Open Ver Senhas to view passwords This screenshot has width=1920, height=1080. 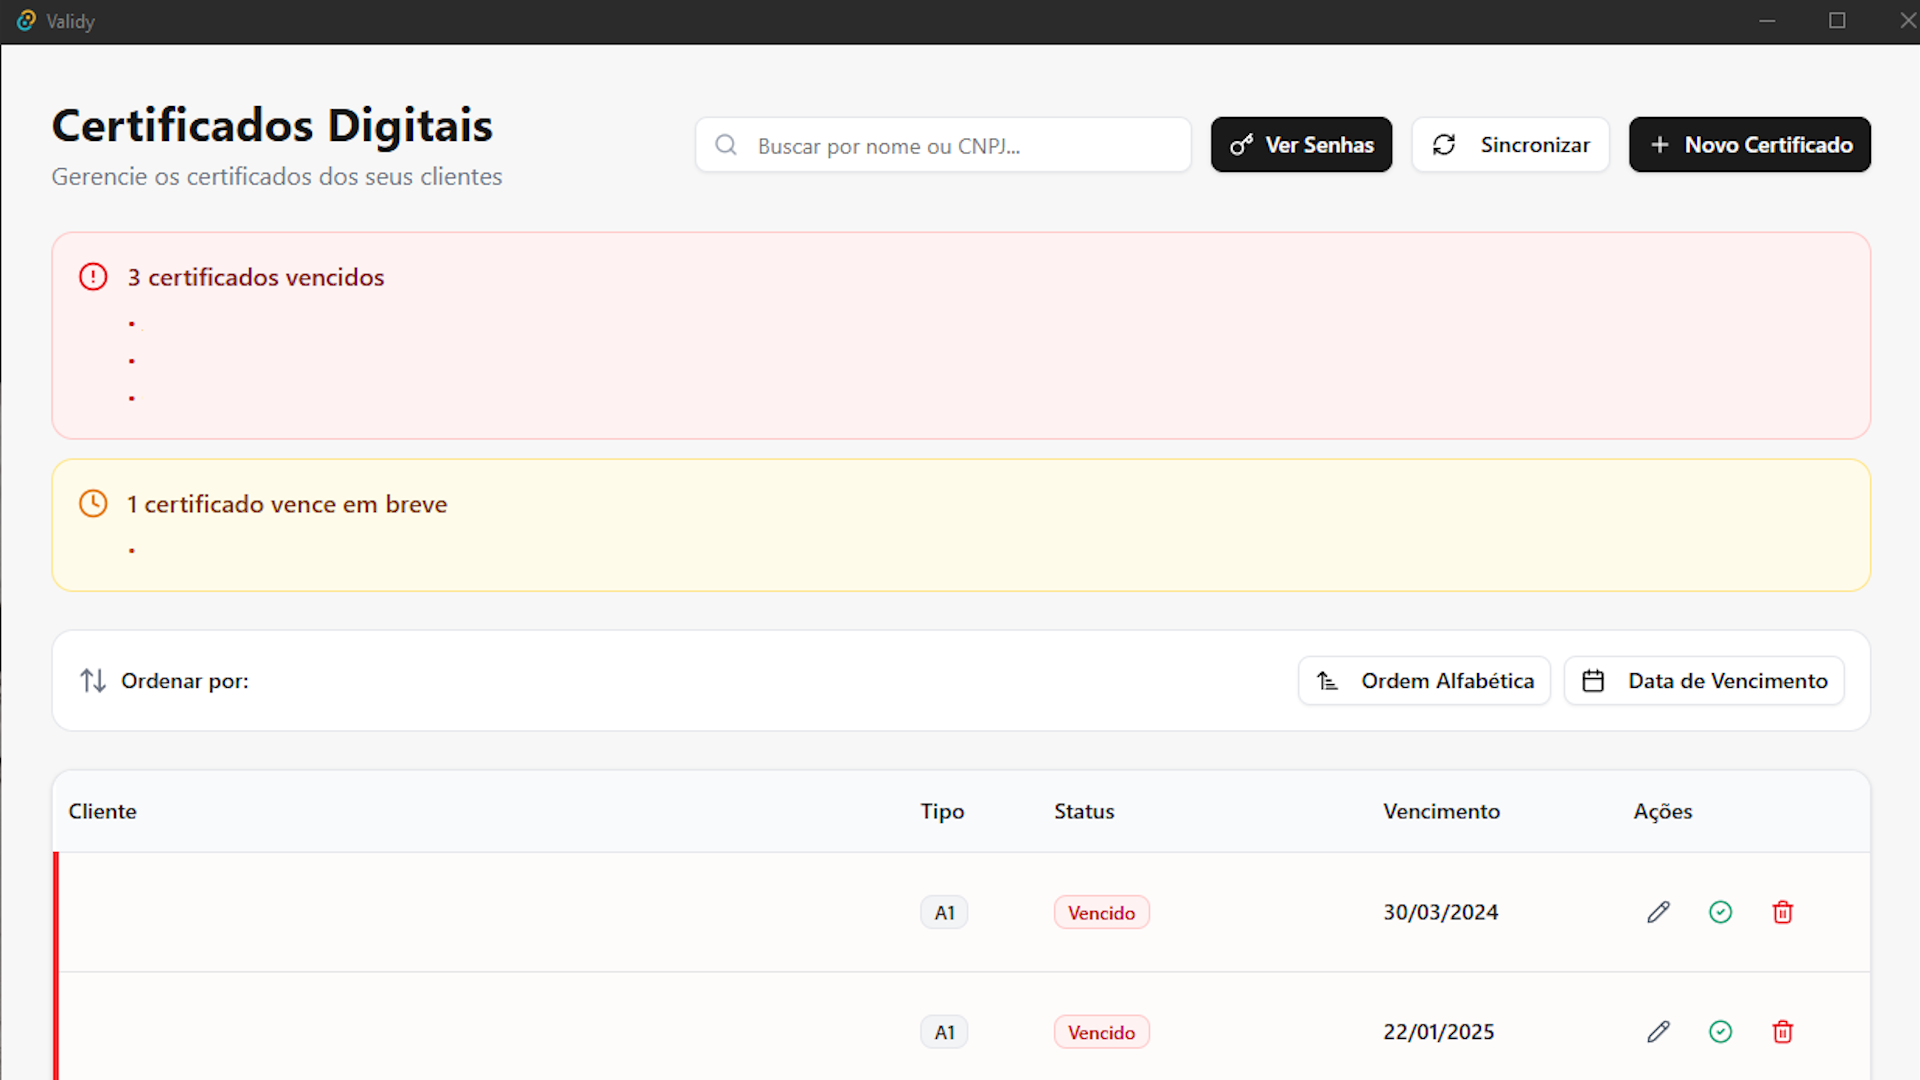pos(1301,145)
